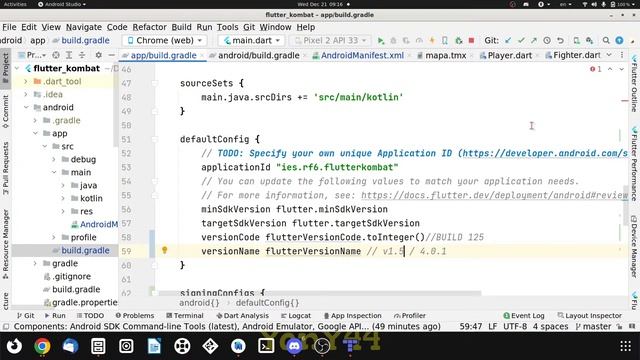Image resolution: width=640 pixels, height=360 pixels.
Task: Switch to mapa.tmx tab
Action: (x=445, y=55)
